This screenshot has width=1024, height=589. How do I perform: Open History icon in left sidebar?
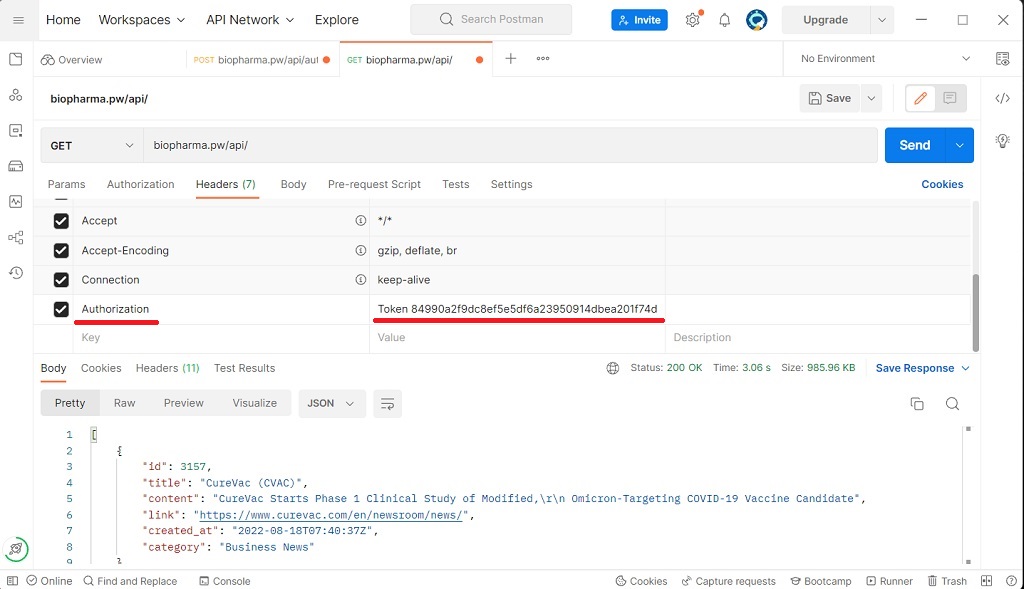tap(16, 272)
